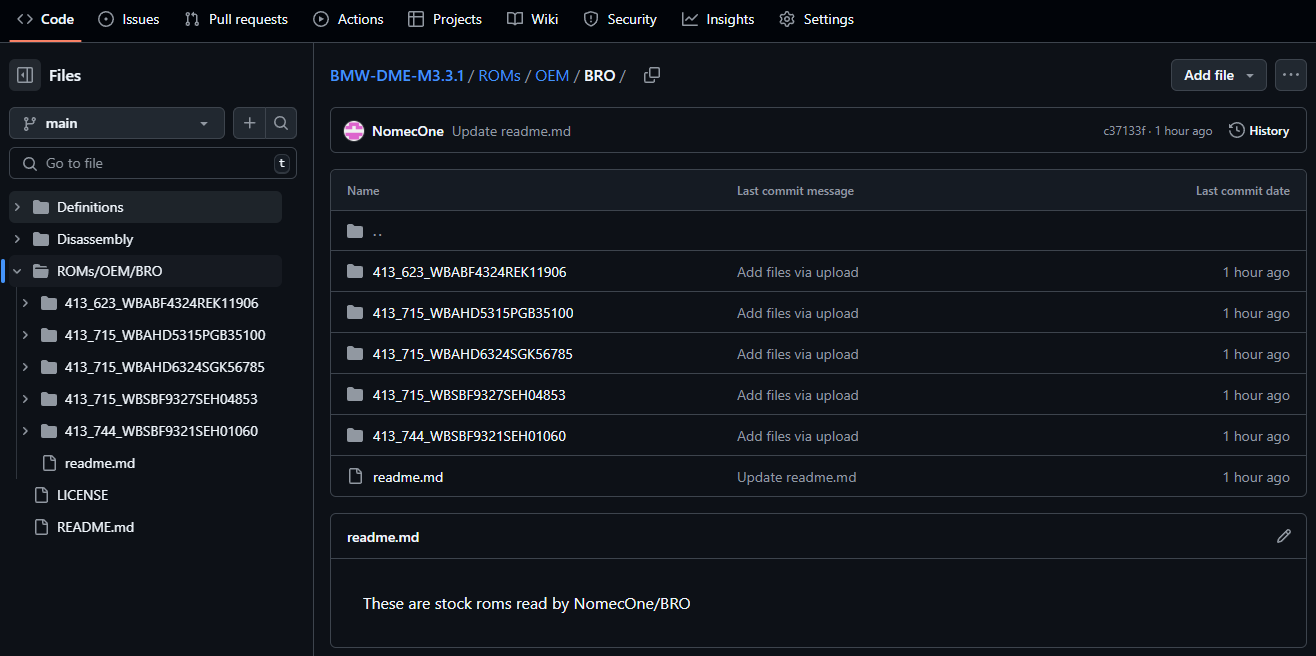This screenshot has width=1316, height=656.
Task: Open the Add file dropdown
Action: click(x=1218, y=75)
